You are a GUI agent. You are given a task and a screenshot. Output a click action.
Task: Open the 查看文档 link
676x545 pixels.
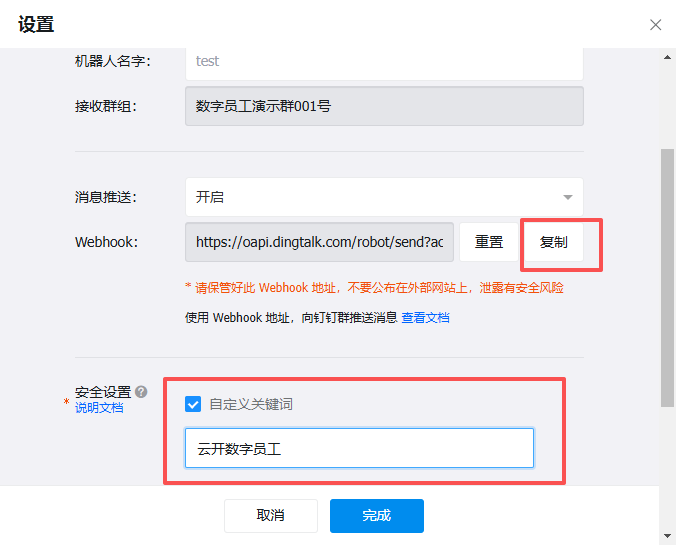425,318
